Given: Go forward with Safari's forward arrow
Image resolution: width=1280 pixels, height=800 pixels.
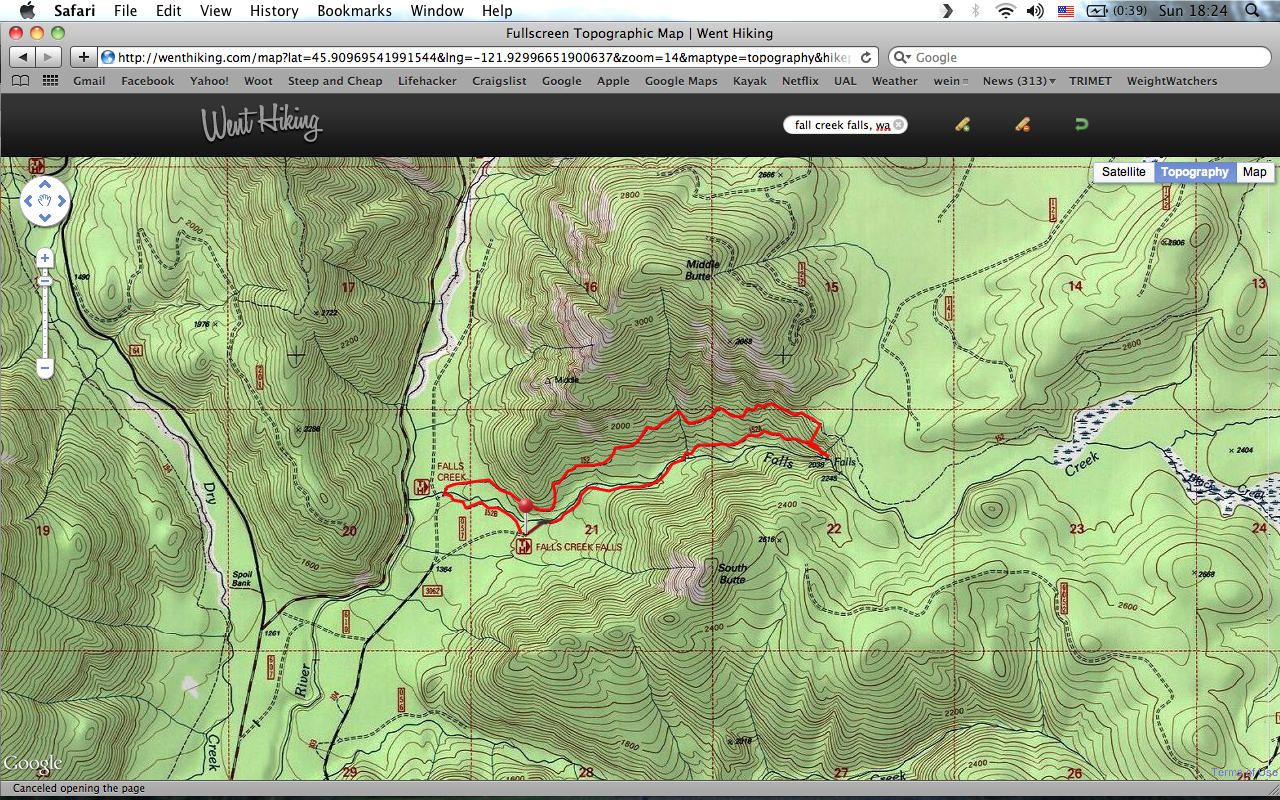Looking at the screenshot, I should 49,58.
